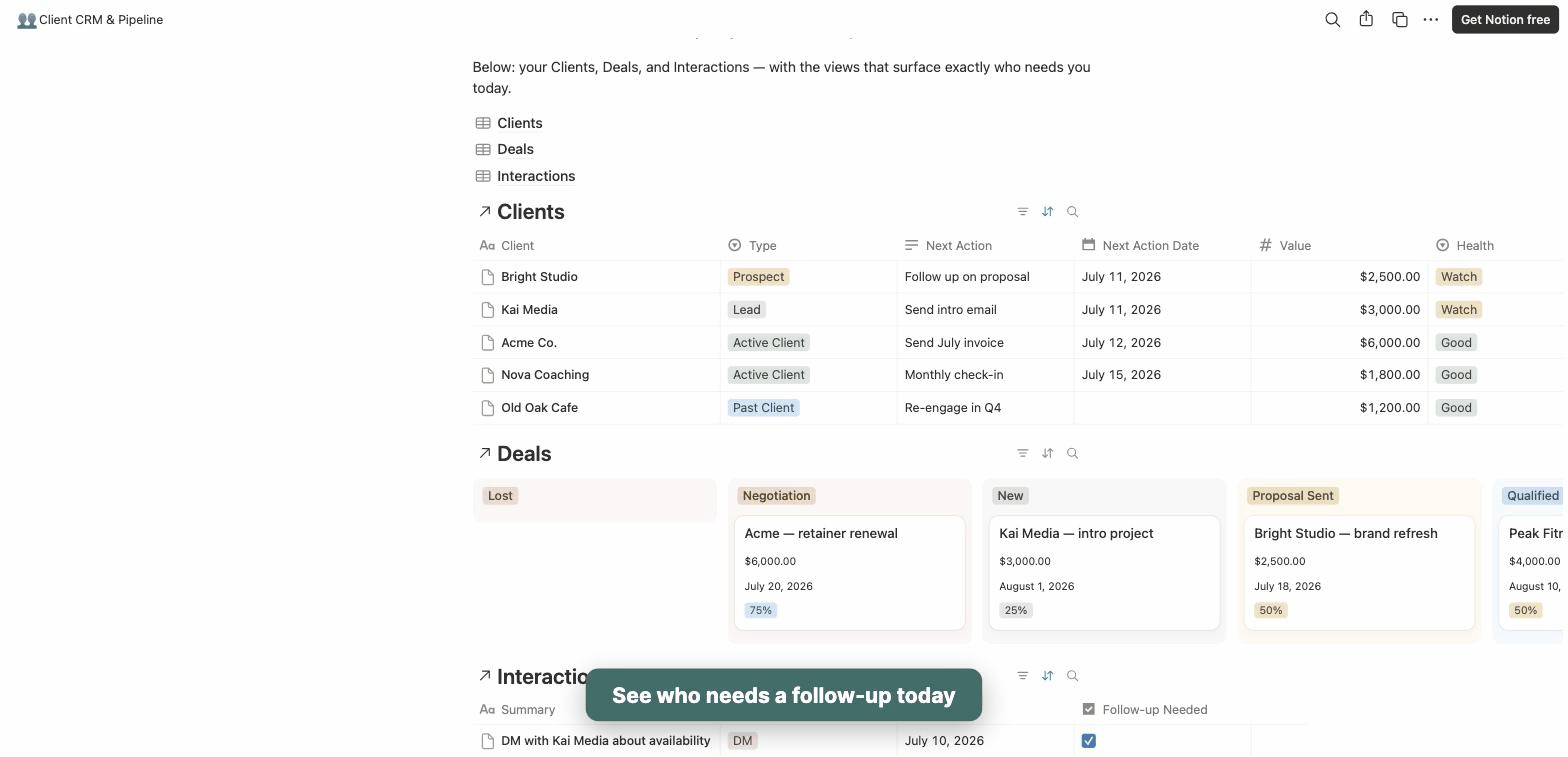Image resolution: width=1568 pixels, height=757 pixels.
Task: Select the Negotiation board column label
Action: point(776,496)
